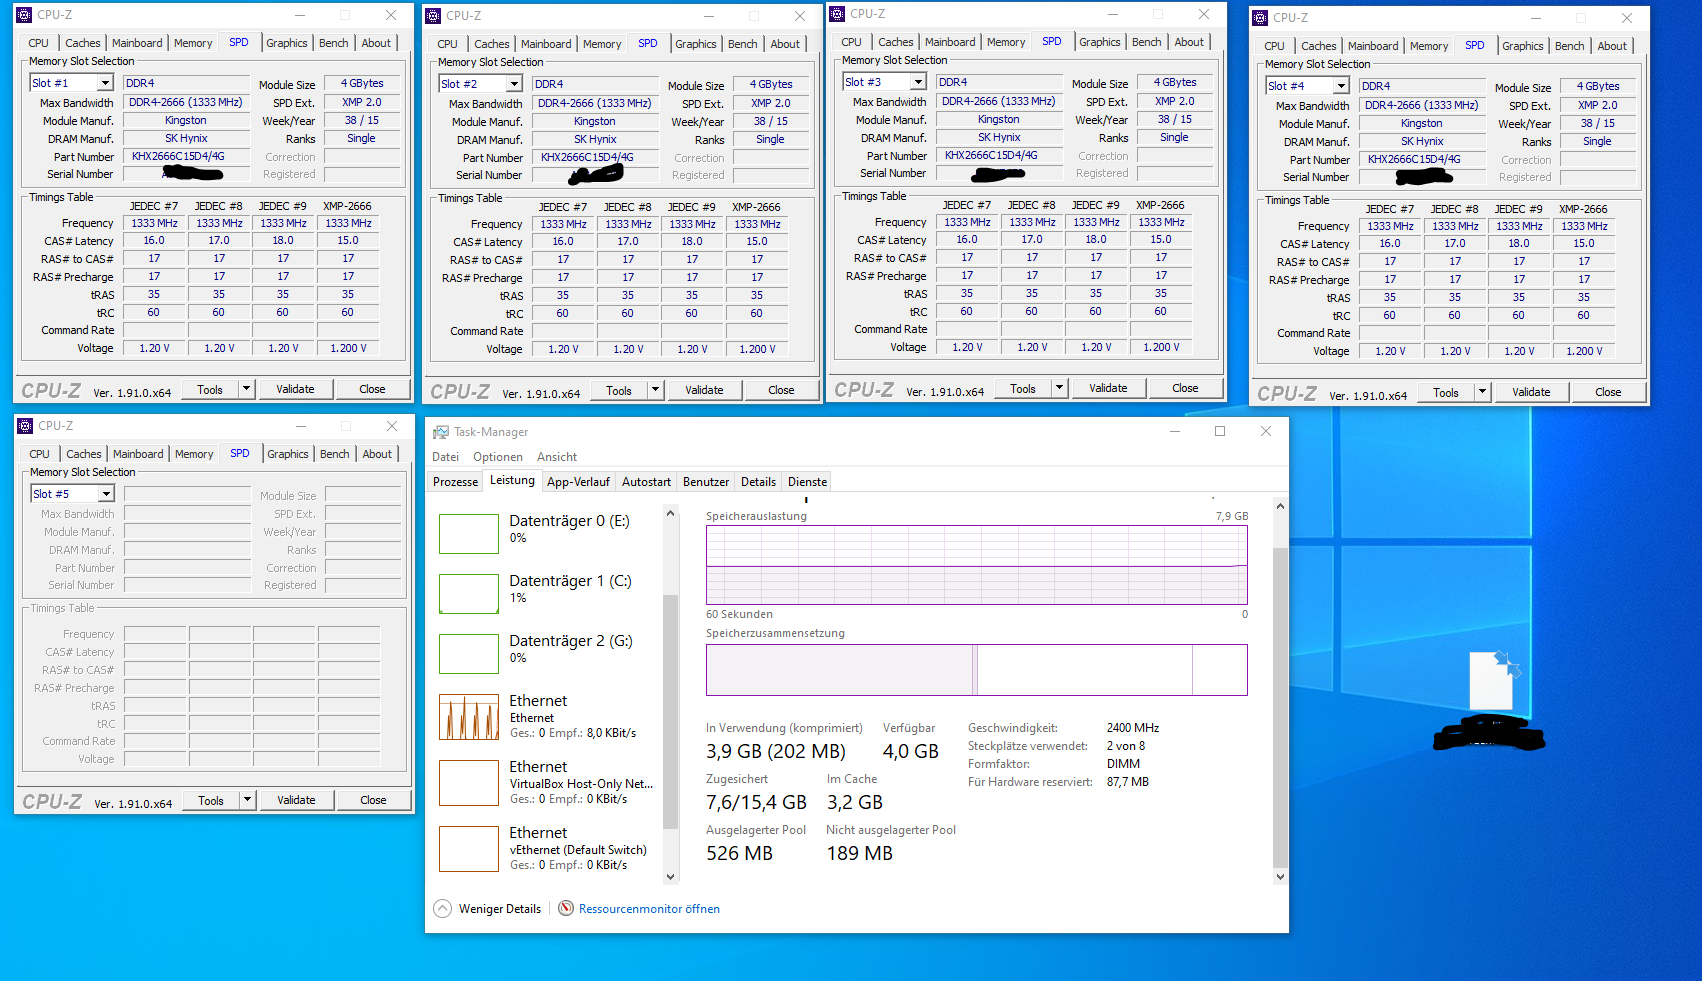Open the Slot #4 memory slot dropdown
The width and height of the screenshot is (1702, 981).
[1341, 86]
